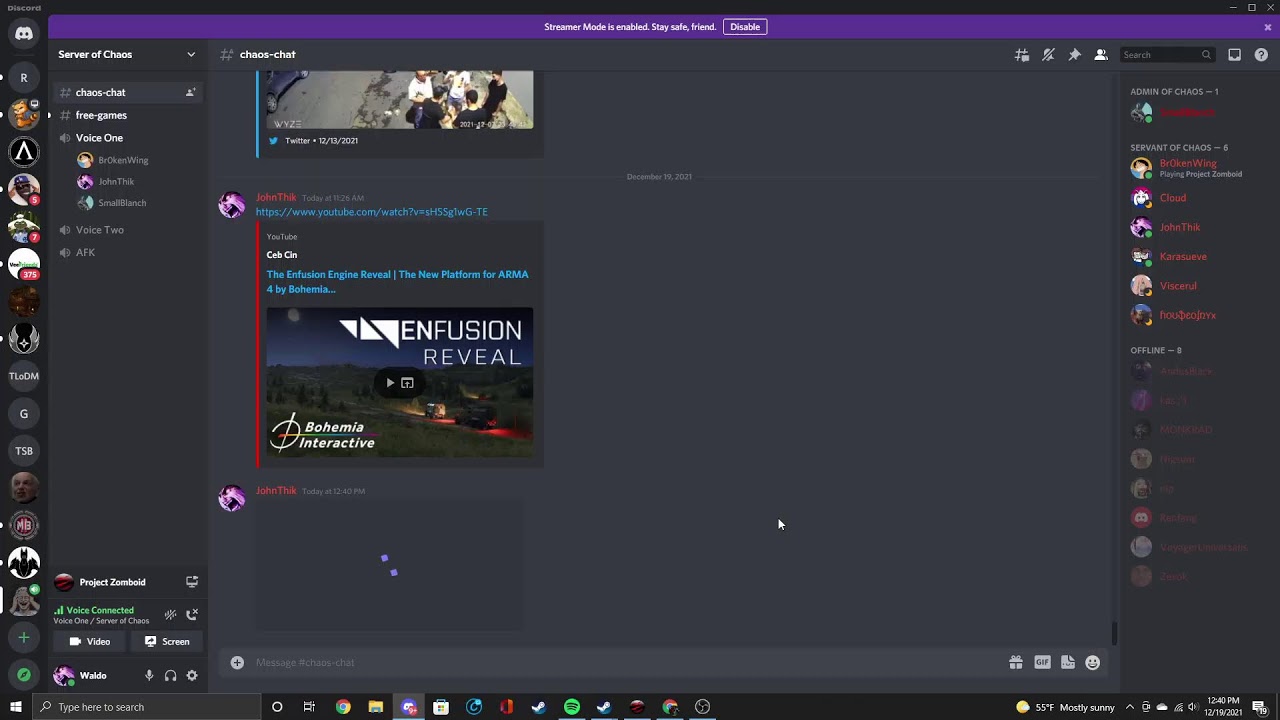Open the emoji picker
This screenshot has width=1280, height=720.
[1093, 662]
